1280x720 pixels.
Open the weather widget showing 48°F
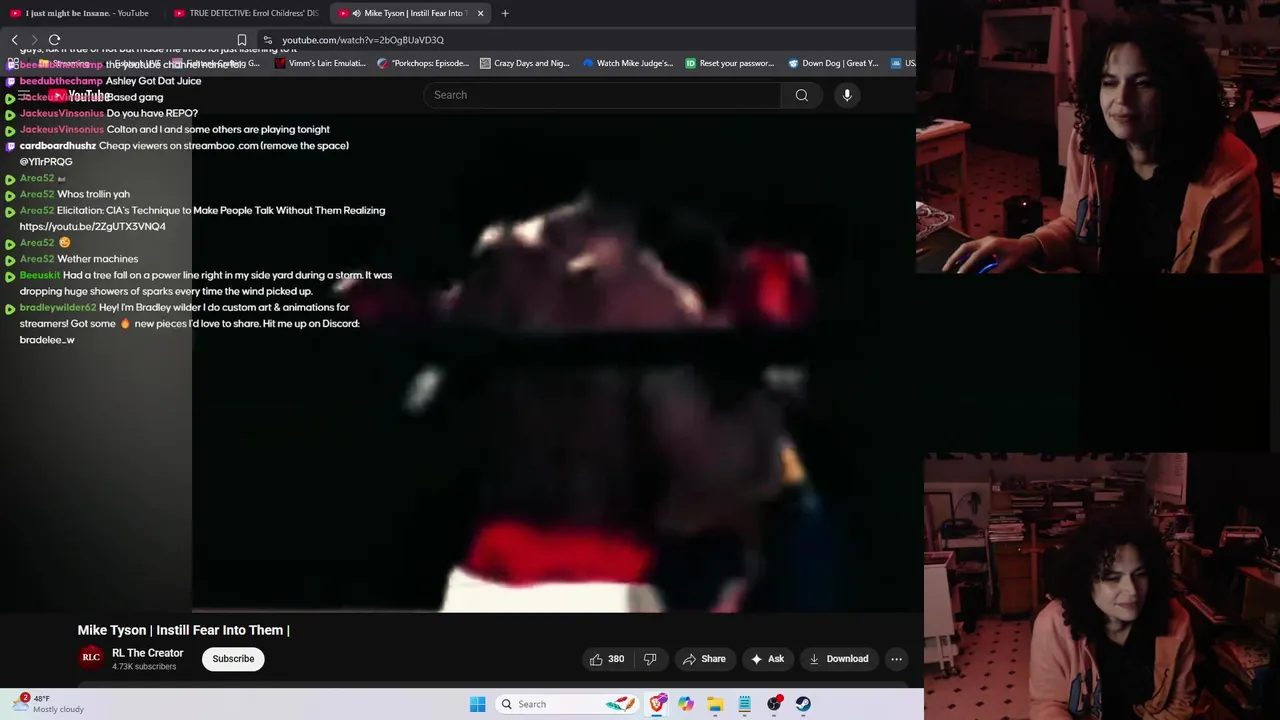(x=48, y=704)
